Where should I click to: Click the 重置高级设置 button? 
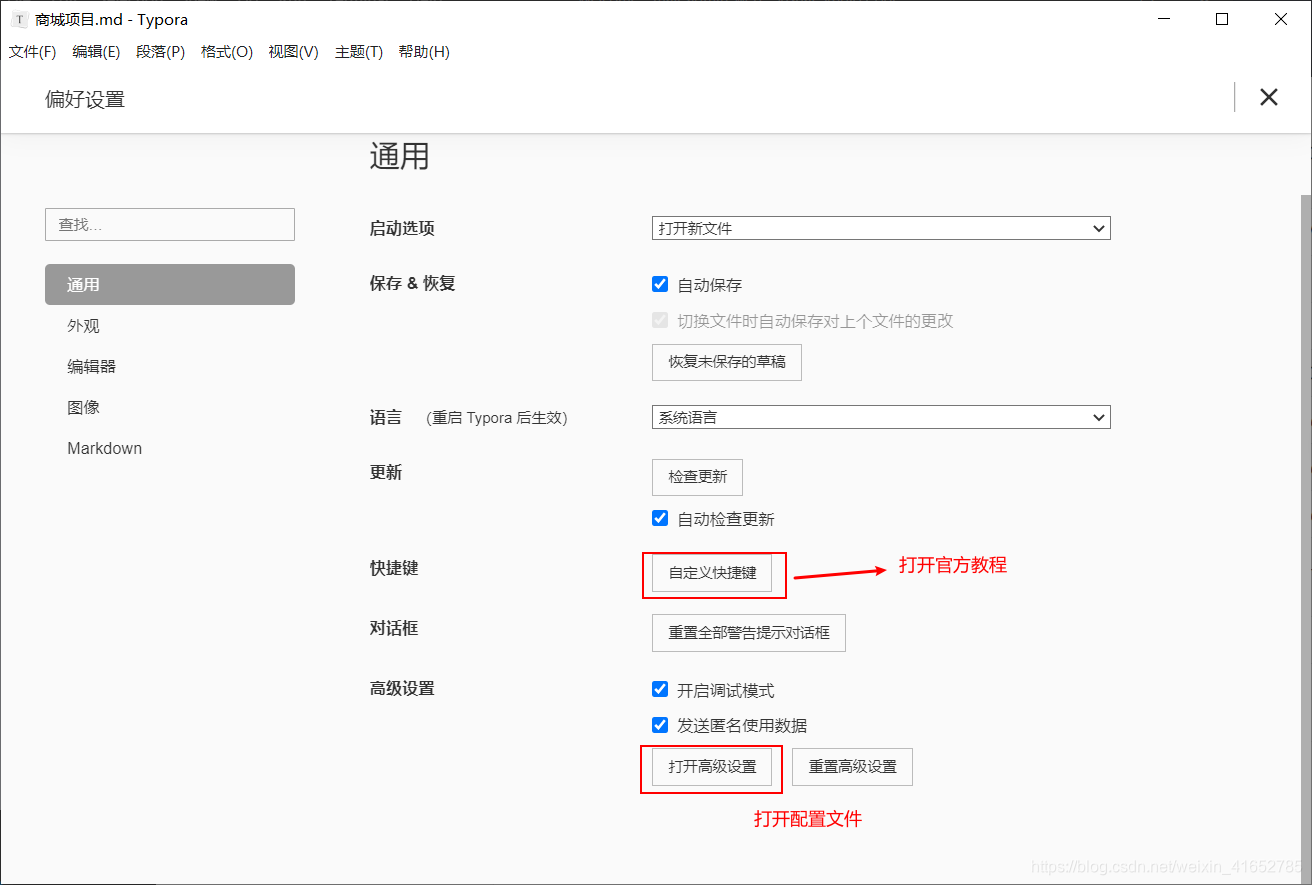852,767
